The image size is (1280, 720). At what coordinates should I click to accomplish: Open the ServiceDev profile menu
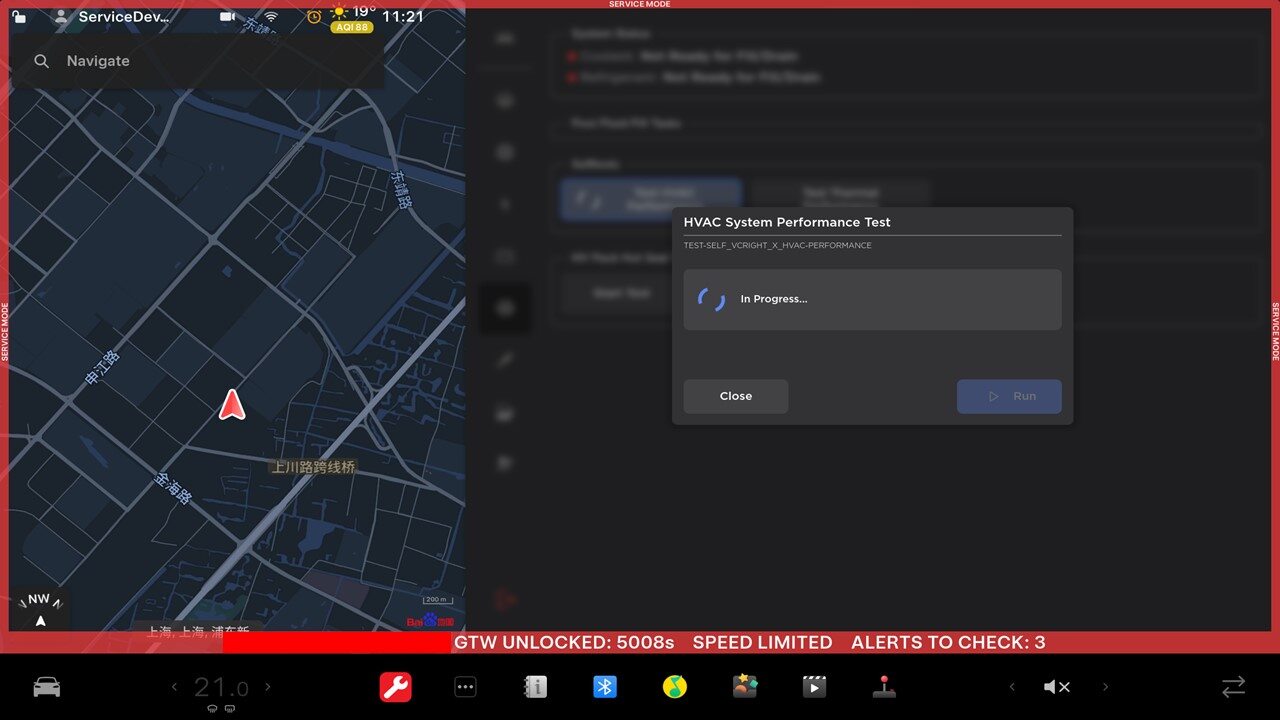point(114,17)
